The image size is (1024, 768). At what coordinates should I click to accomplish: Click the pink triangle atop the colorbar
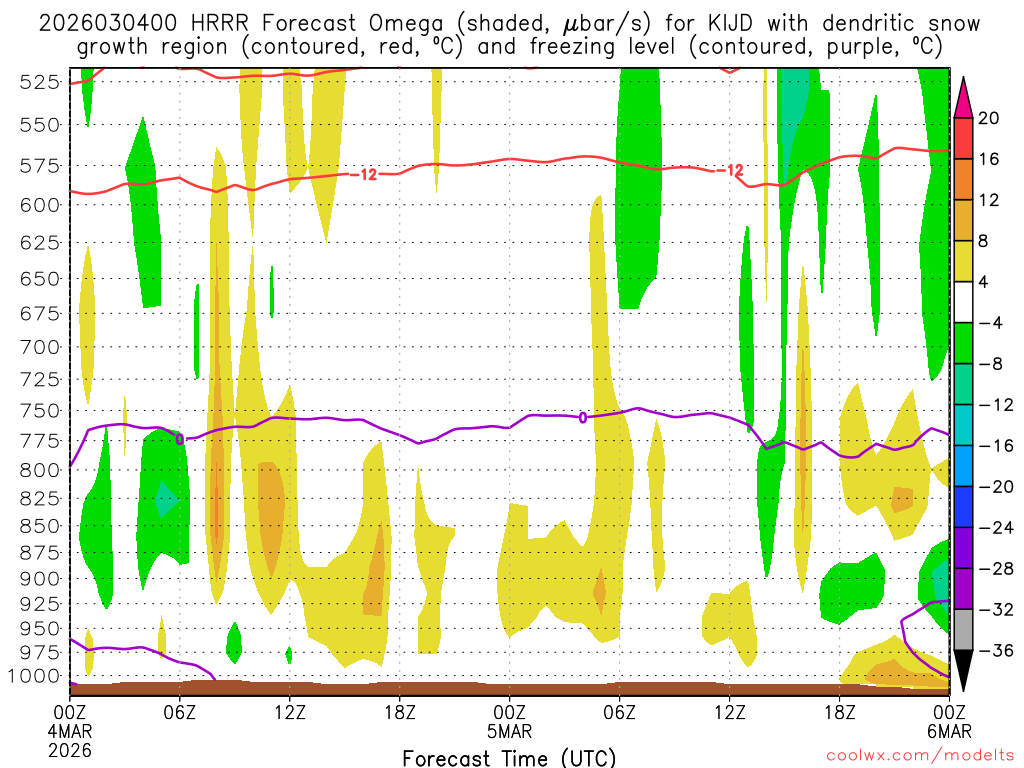click(963, 98)
